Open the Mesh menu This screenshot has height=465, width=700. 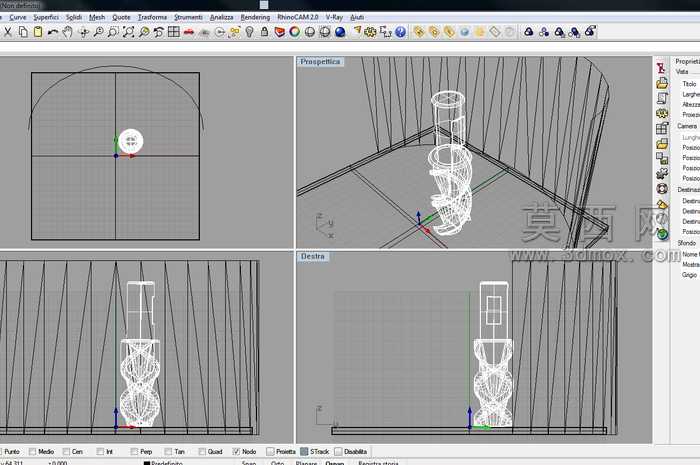[97, 17]
